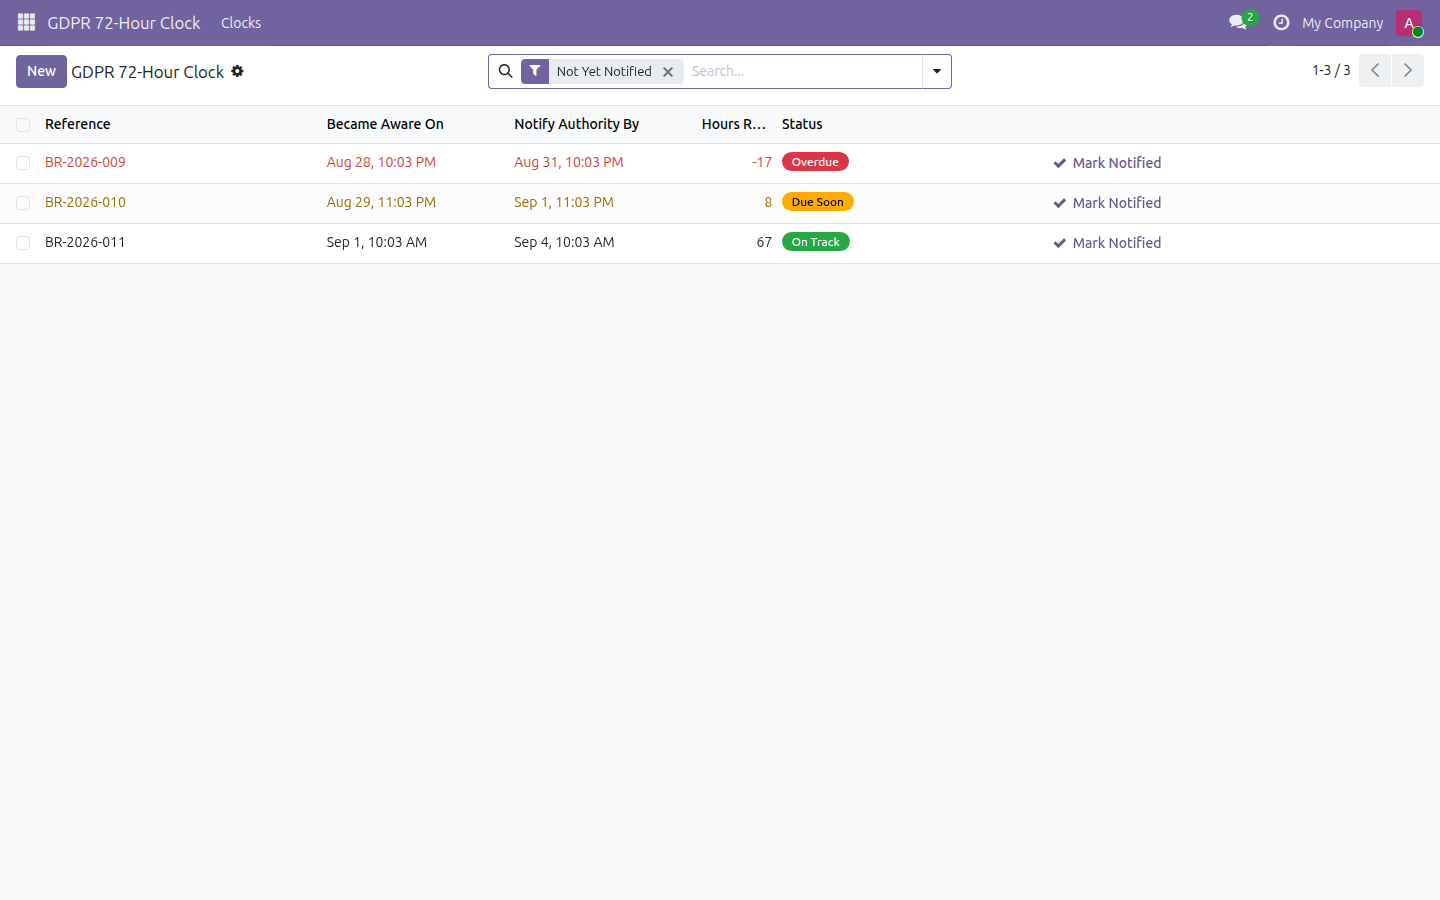This screenshot has width=1440, height=900.
Task: Select checkbox for BR-2026-009
Action: (23, 163)
